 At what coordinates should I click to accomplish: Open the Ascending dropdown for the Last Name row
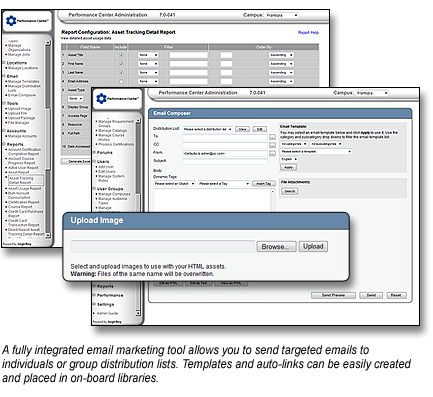(x=281, y=72)
